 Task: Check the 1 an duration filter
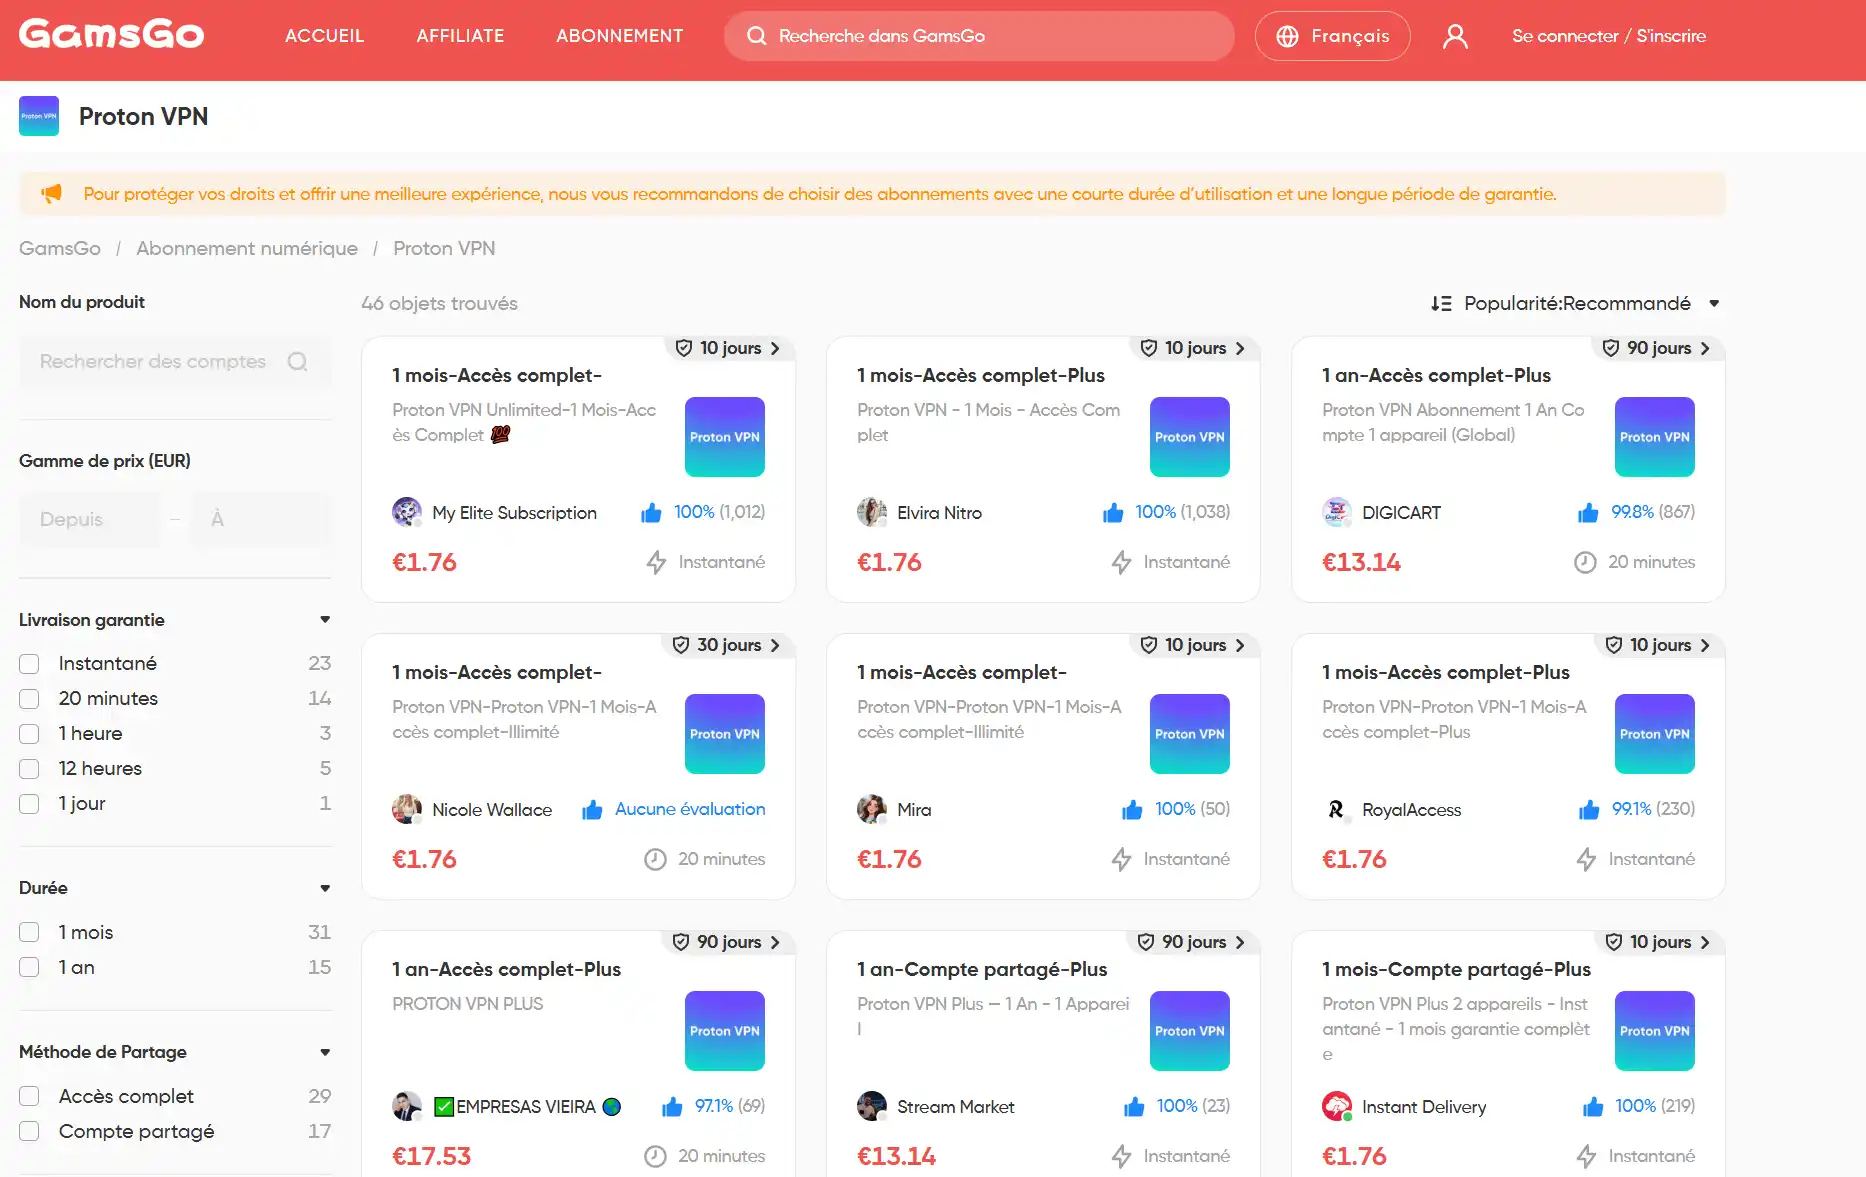[29, 967]
